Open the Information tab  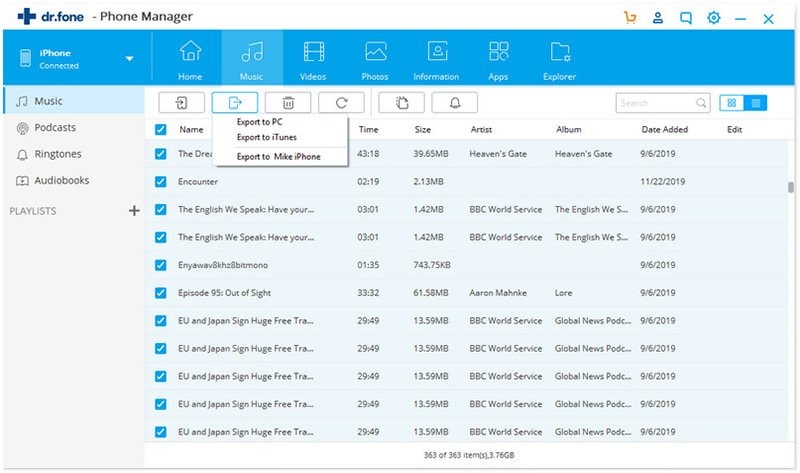[436, 58]
